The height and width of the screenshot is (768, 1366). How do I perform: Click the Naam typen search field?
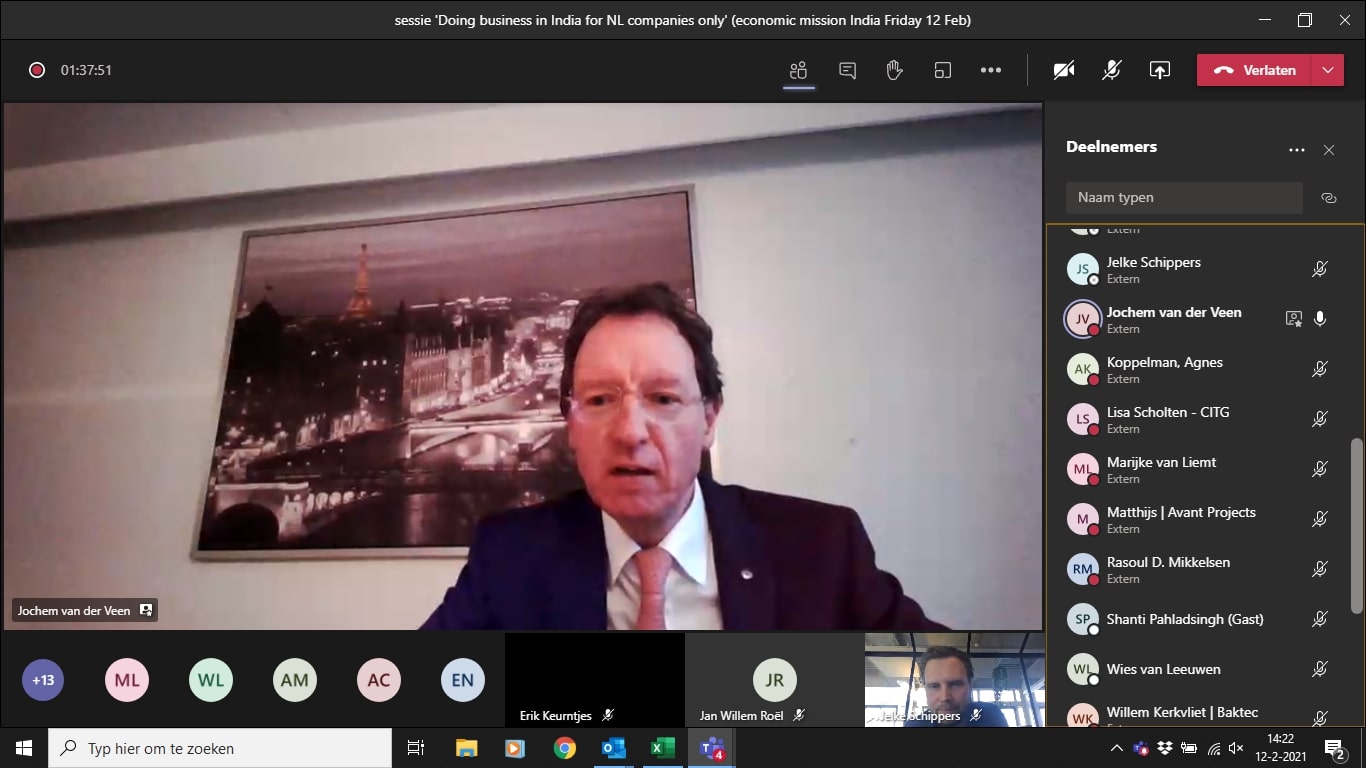pos(1183,198)
